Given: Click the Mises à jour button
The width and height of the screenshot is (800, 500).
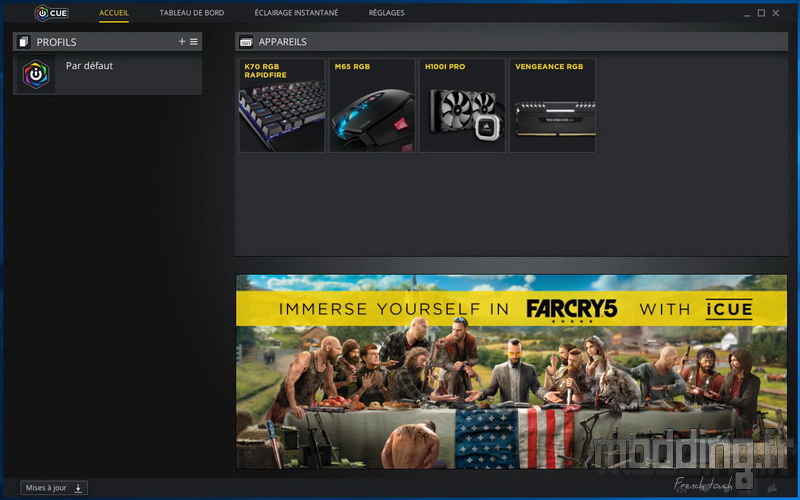Looking at the screenshot, I should pyautogui.click(x=54, y=488).
